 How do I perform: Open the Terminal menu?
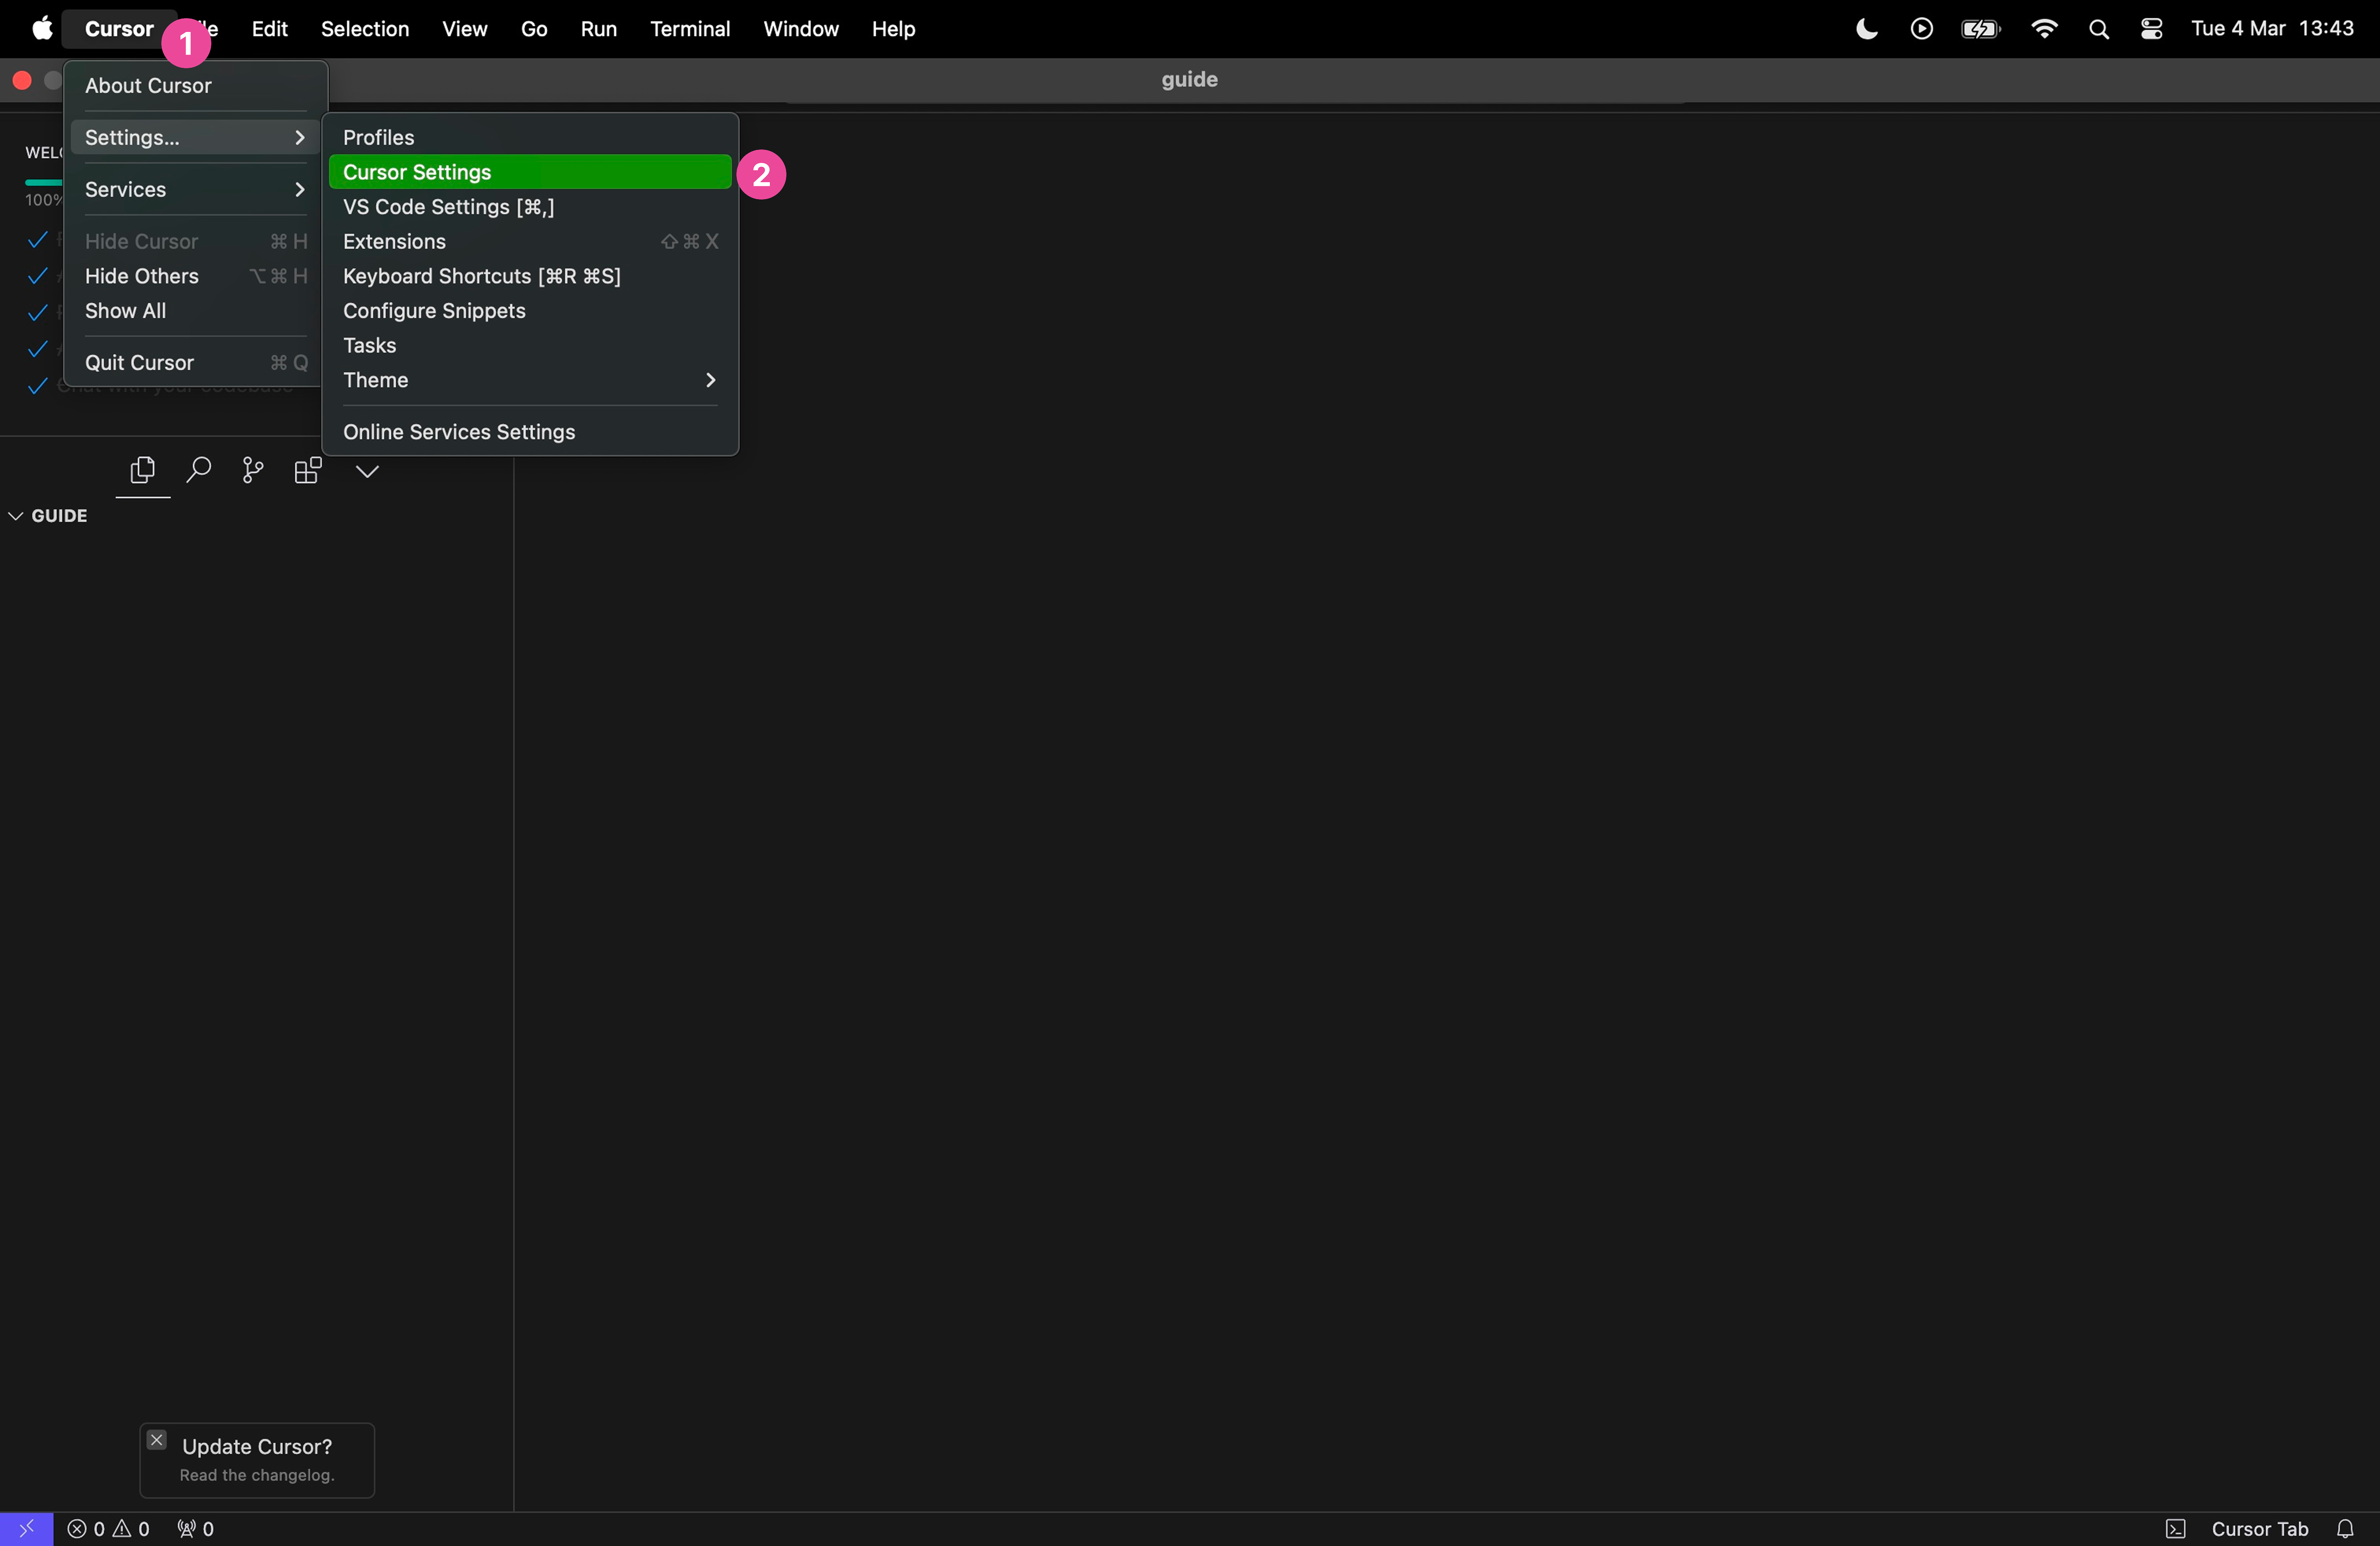tap(690, 29)
